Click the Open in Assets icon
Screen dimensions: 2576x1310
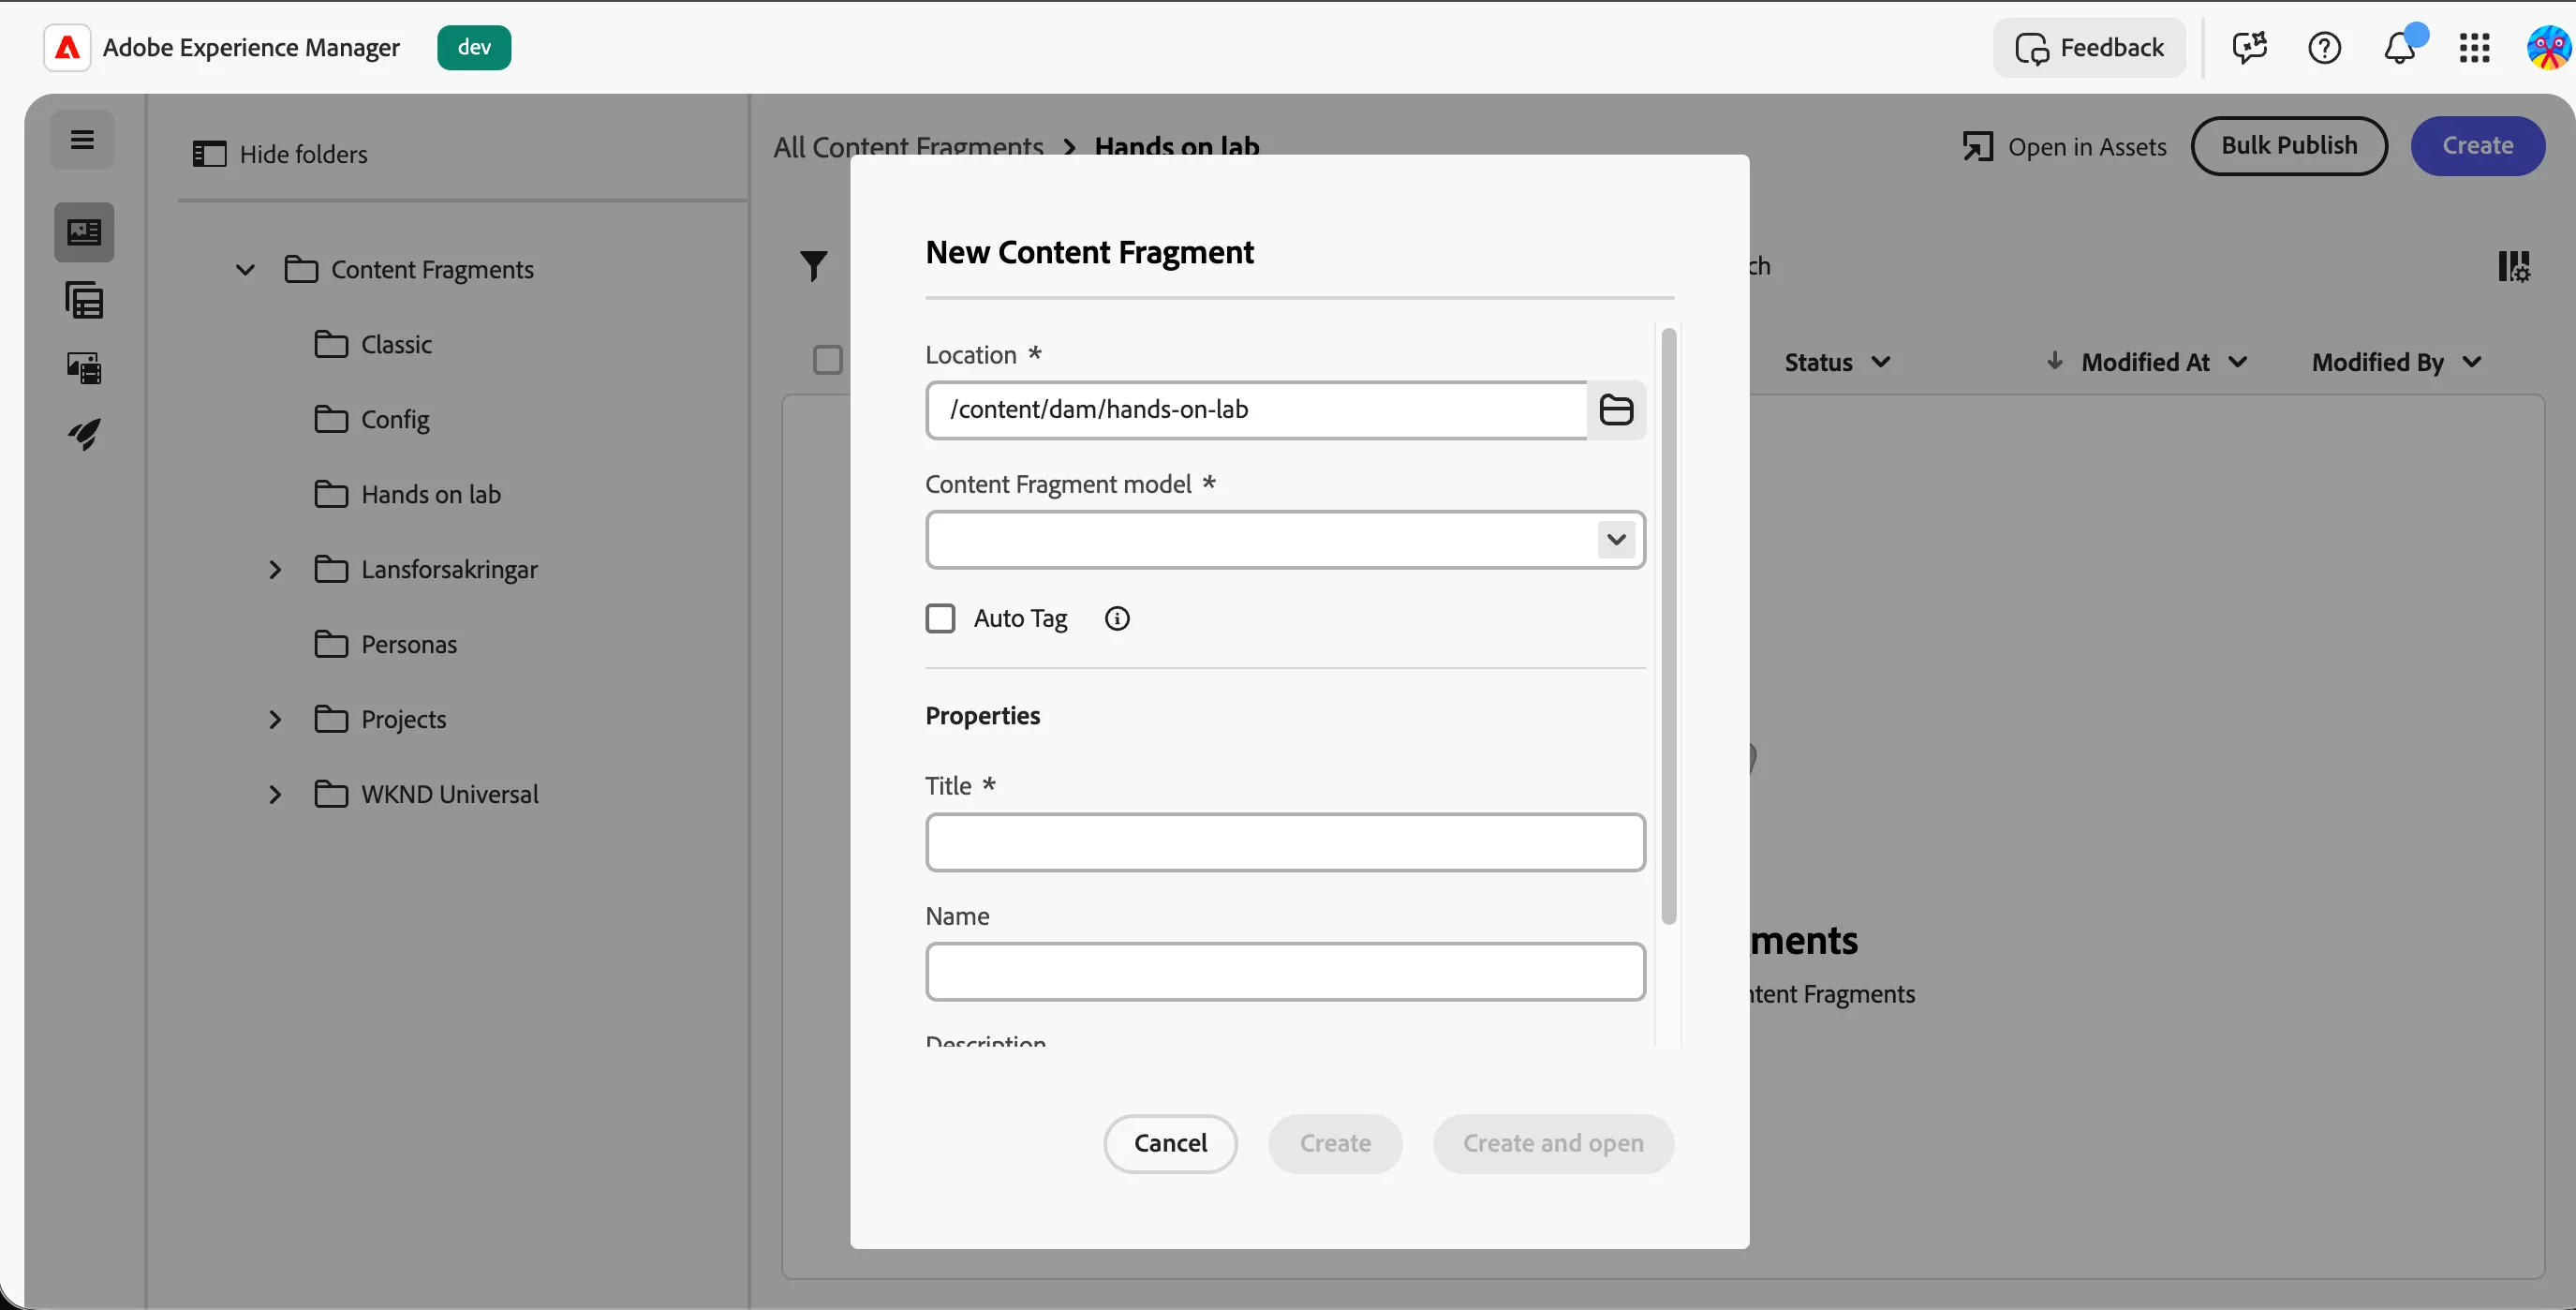coord(1977,147)
